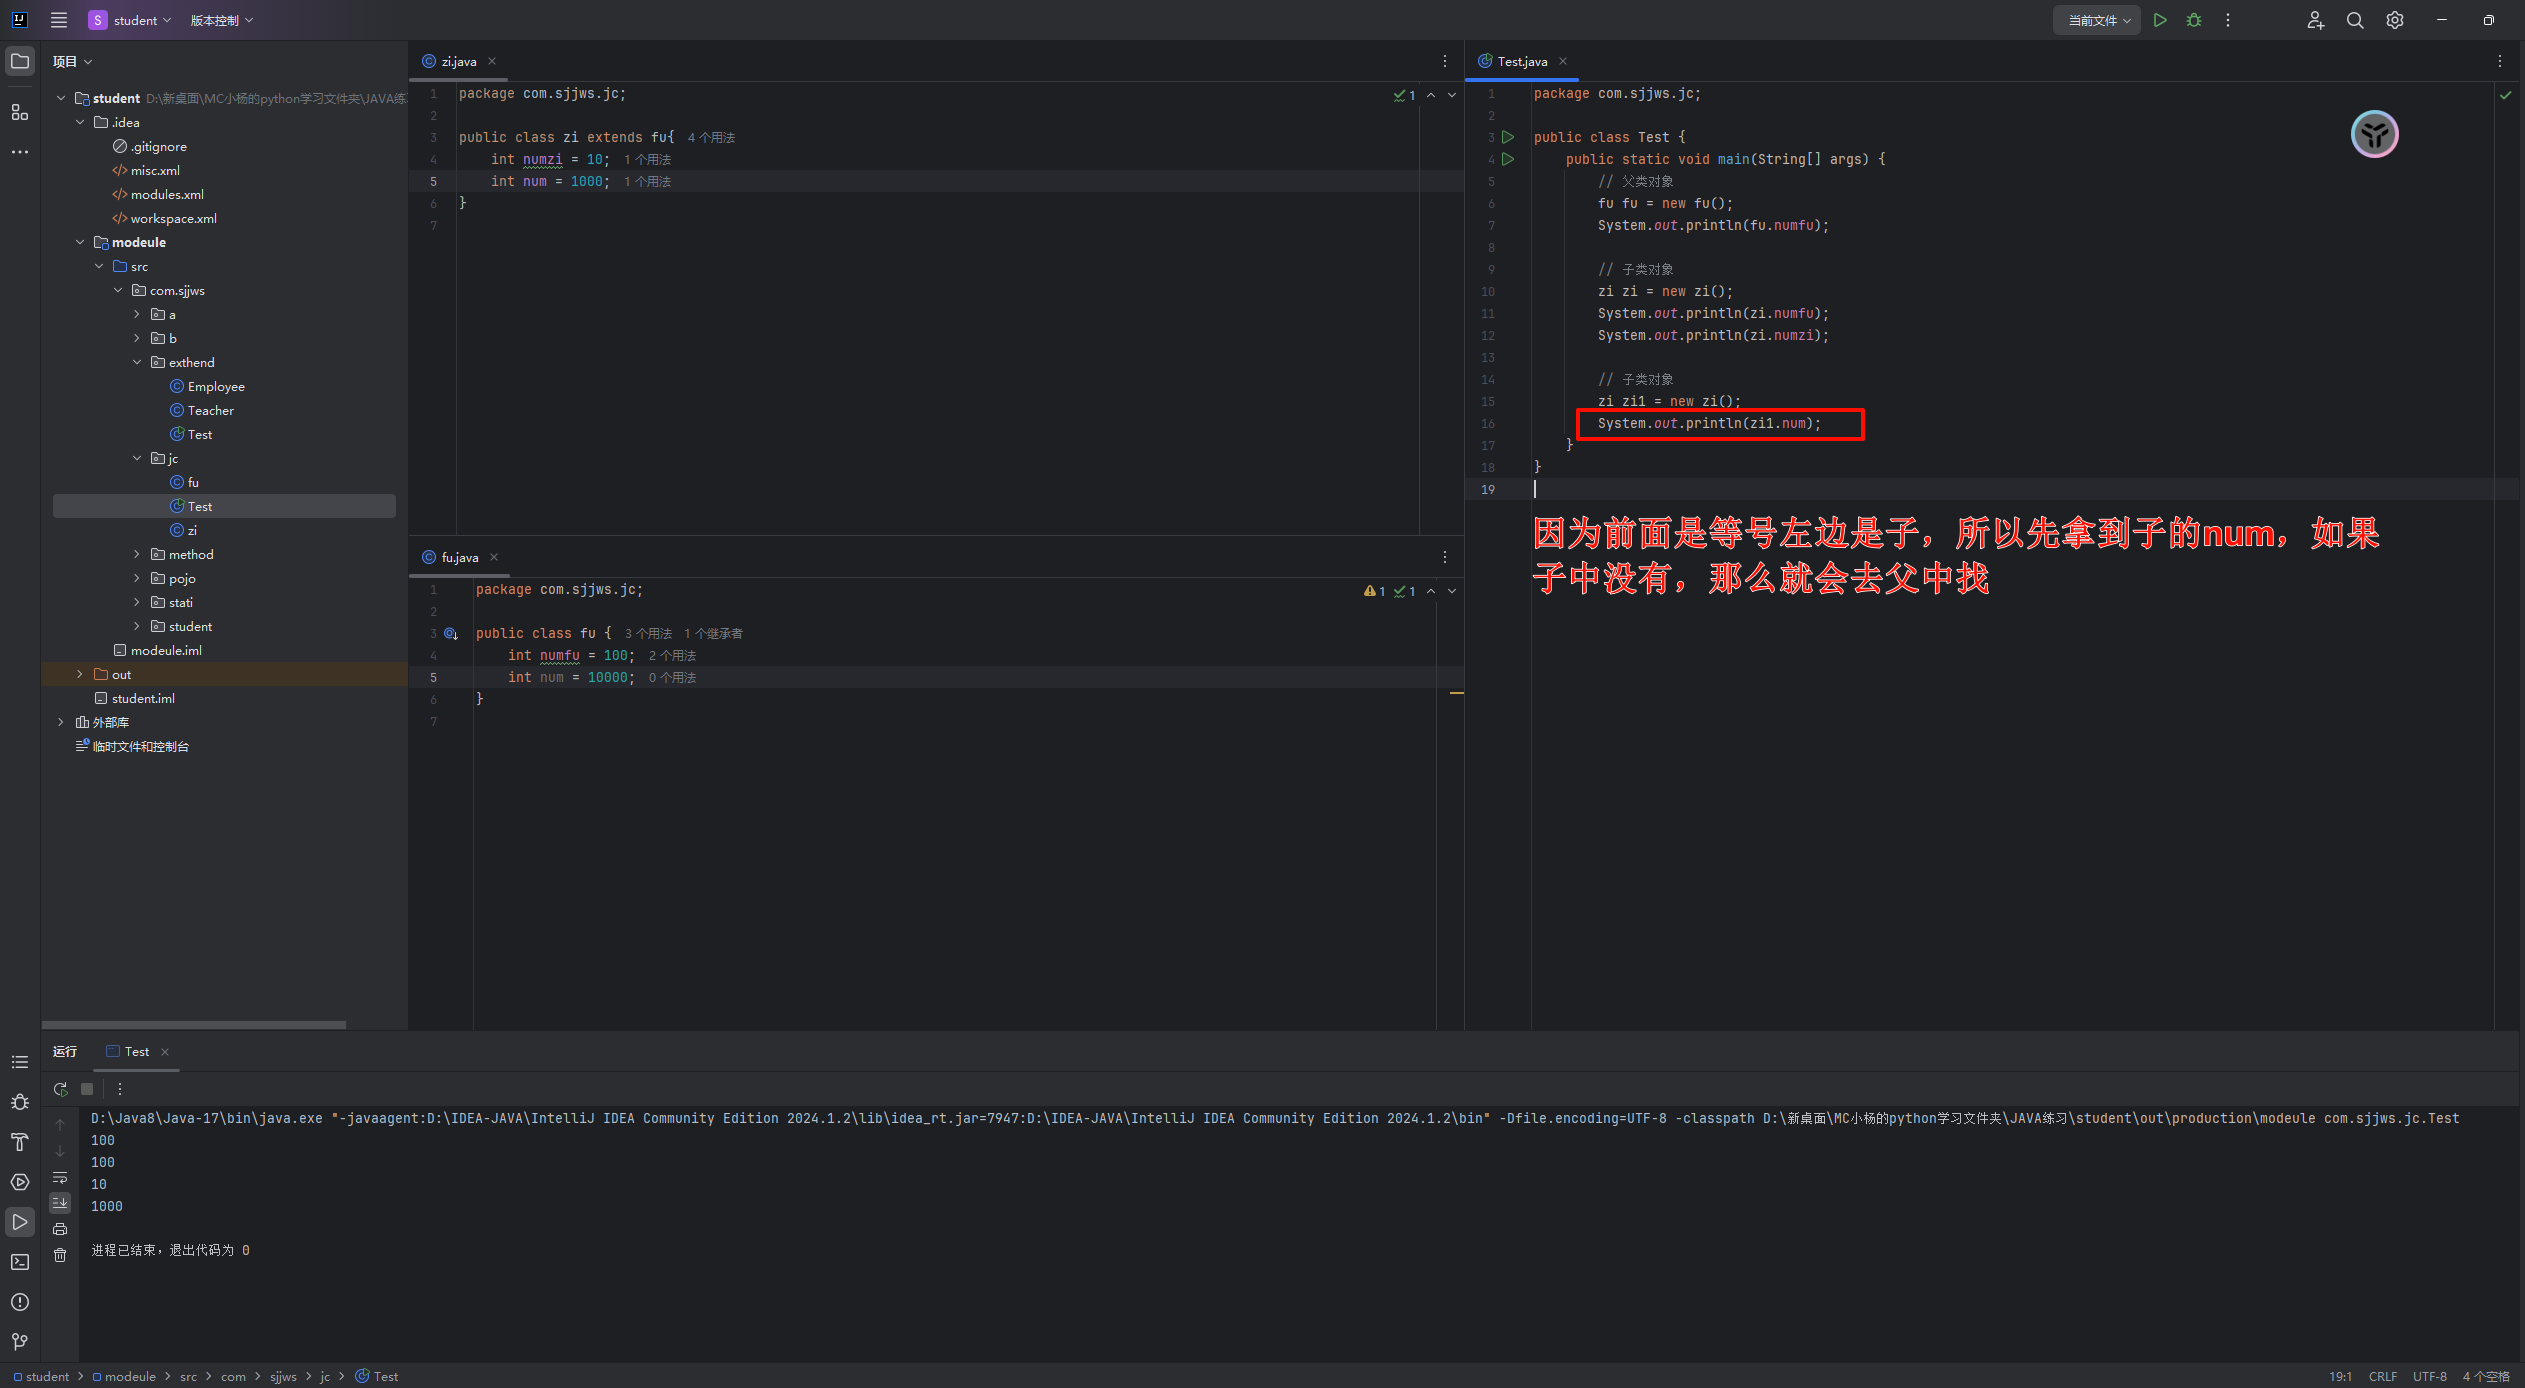
Task: Click the project tree horizontal scrollbar
Action: 194,1025
